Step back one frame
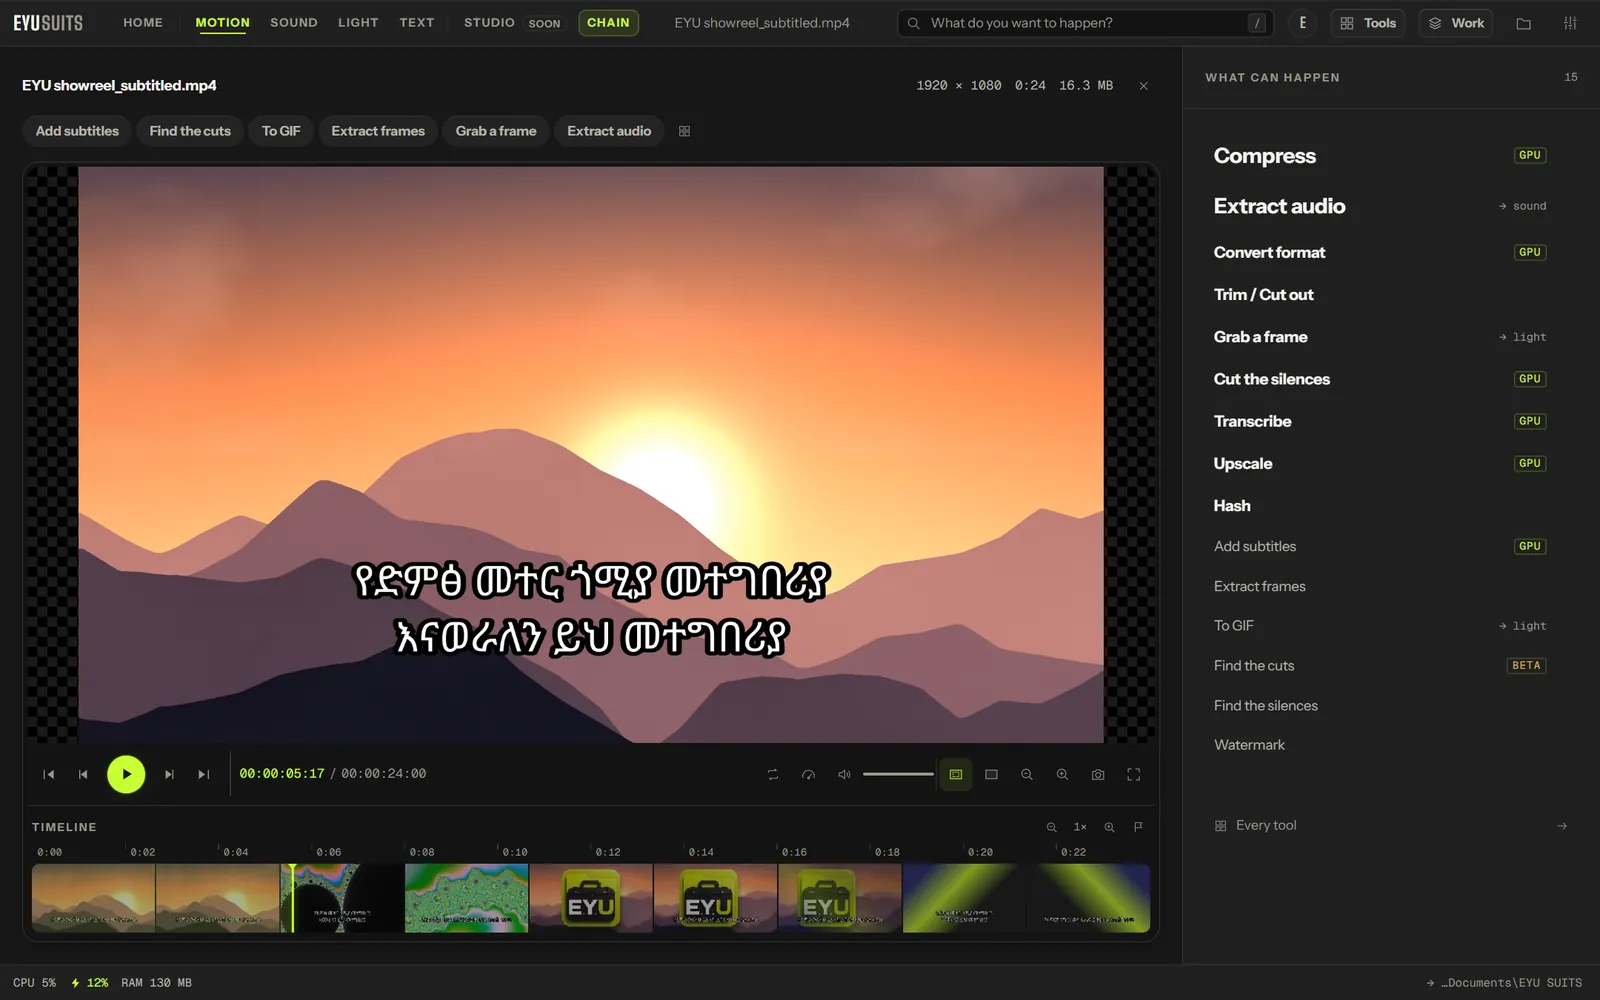Image resolution: width=1600 pixels, height=1000 pixels. (84, 774)
